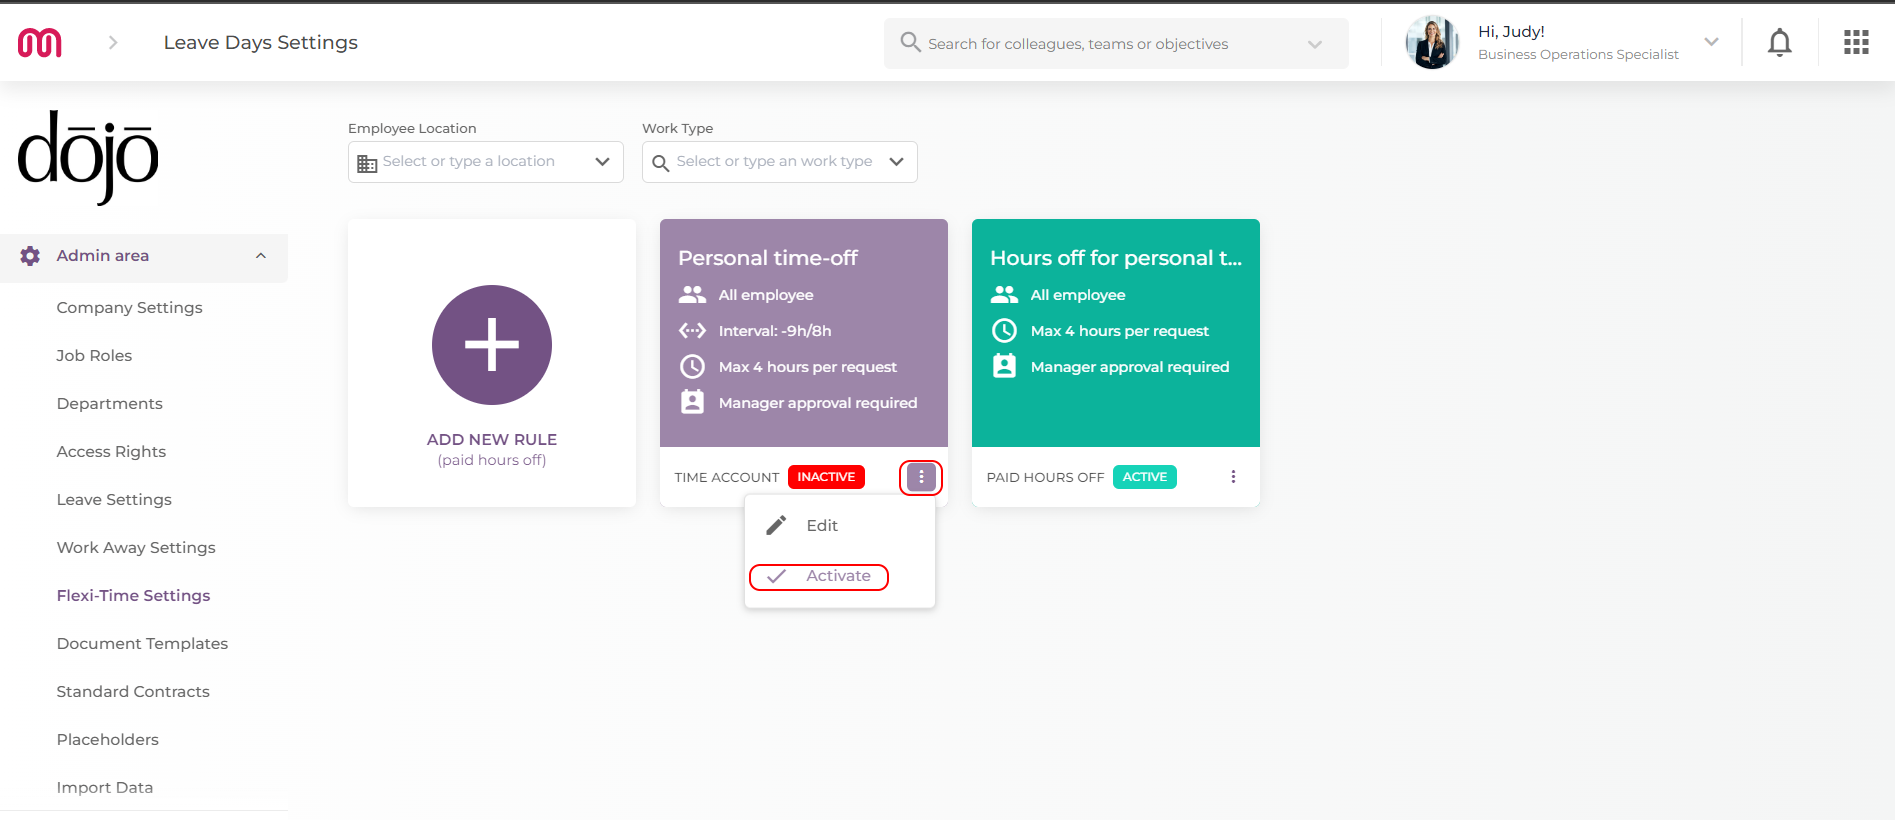Click the checkmark icon next to Activate
This screenshot has height=820, width=1895.
pyautogui.click(x=776, y=576)
